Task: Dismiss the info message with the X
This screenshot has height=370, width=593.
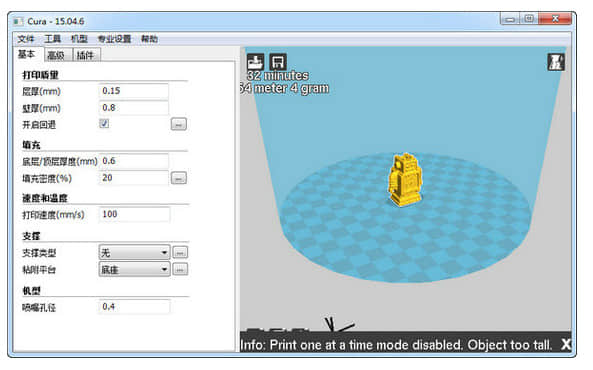Action: [x=566, y=344]
